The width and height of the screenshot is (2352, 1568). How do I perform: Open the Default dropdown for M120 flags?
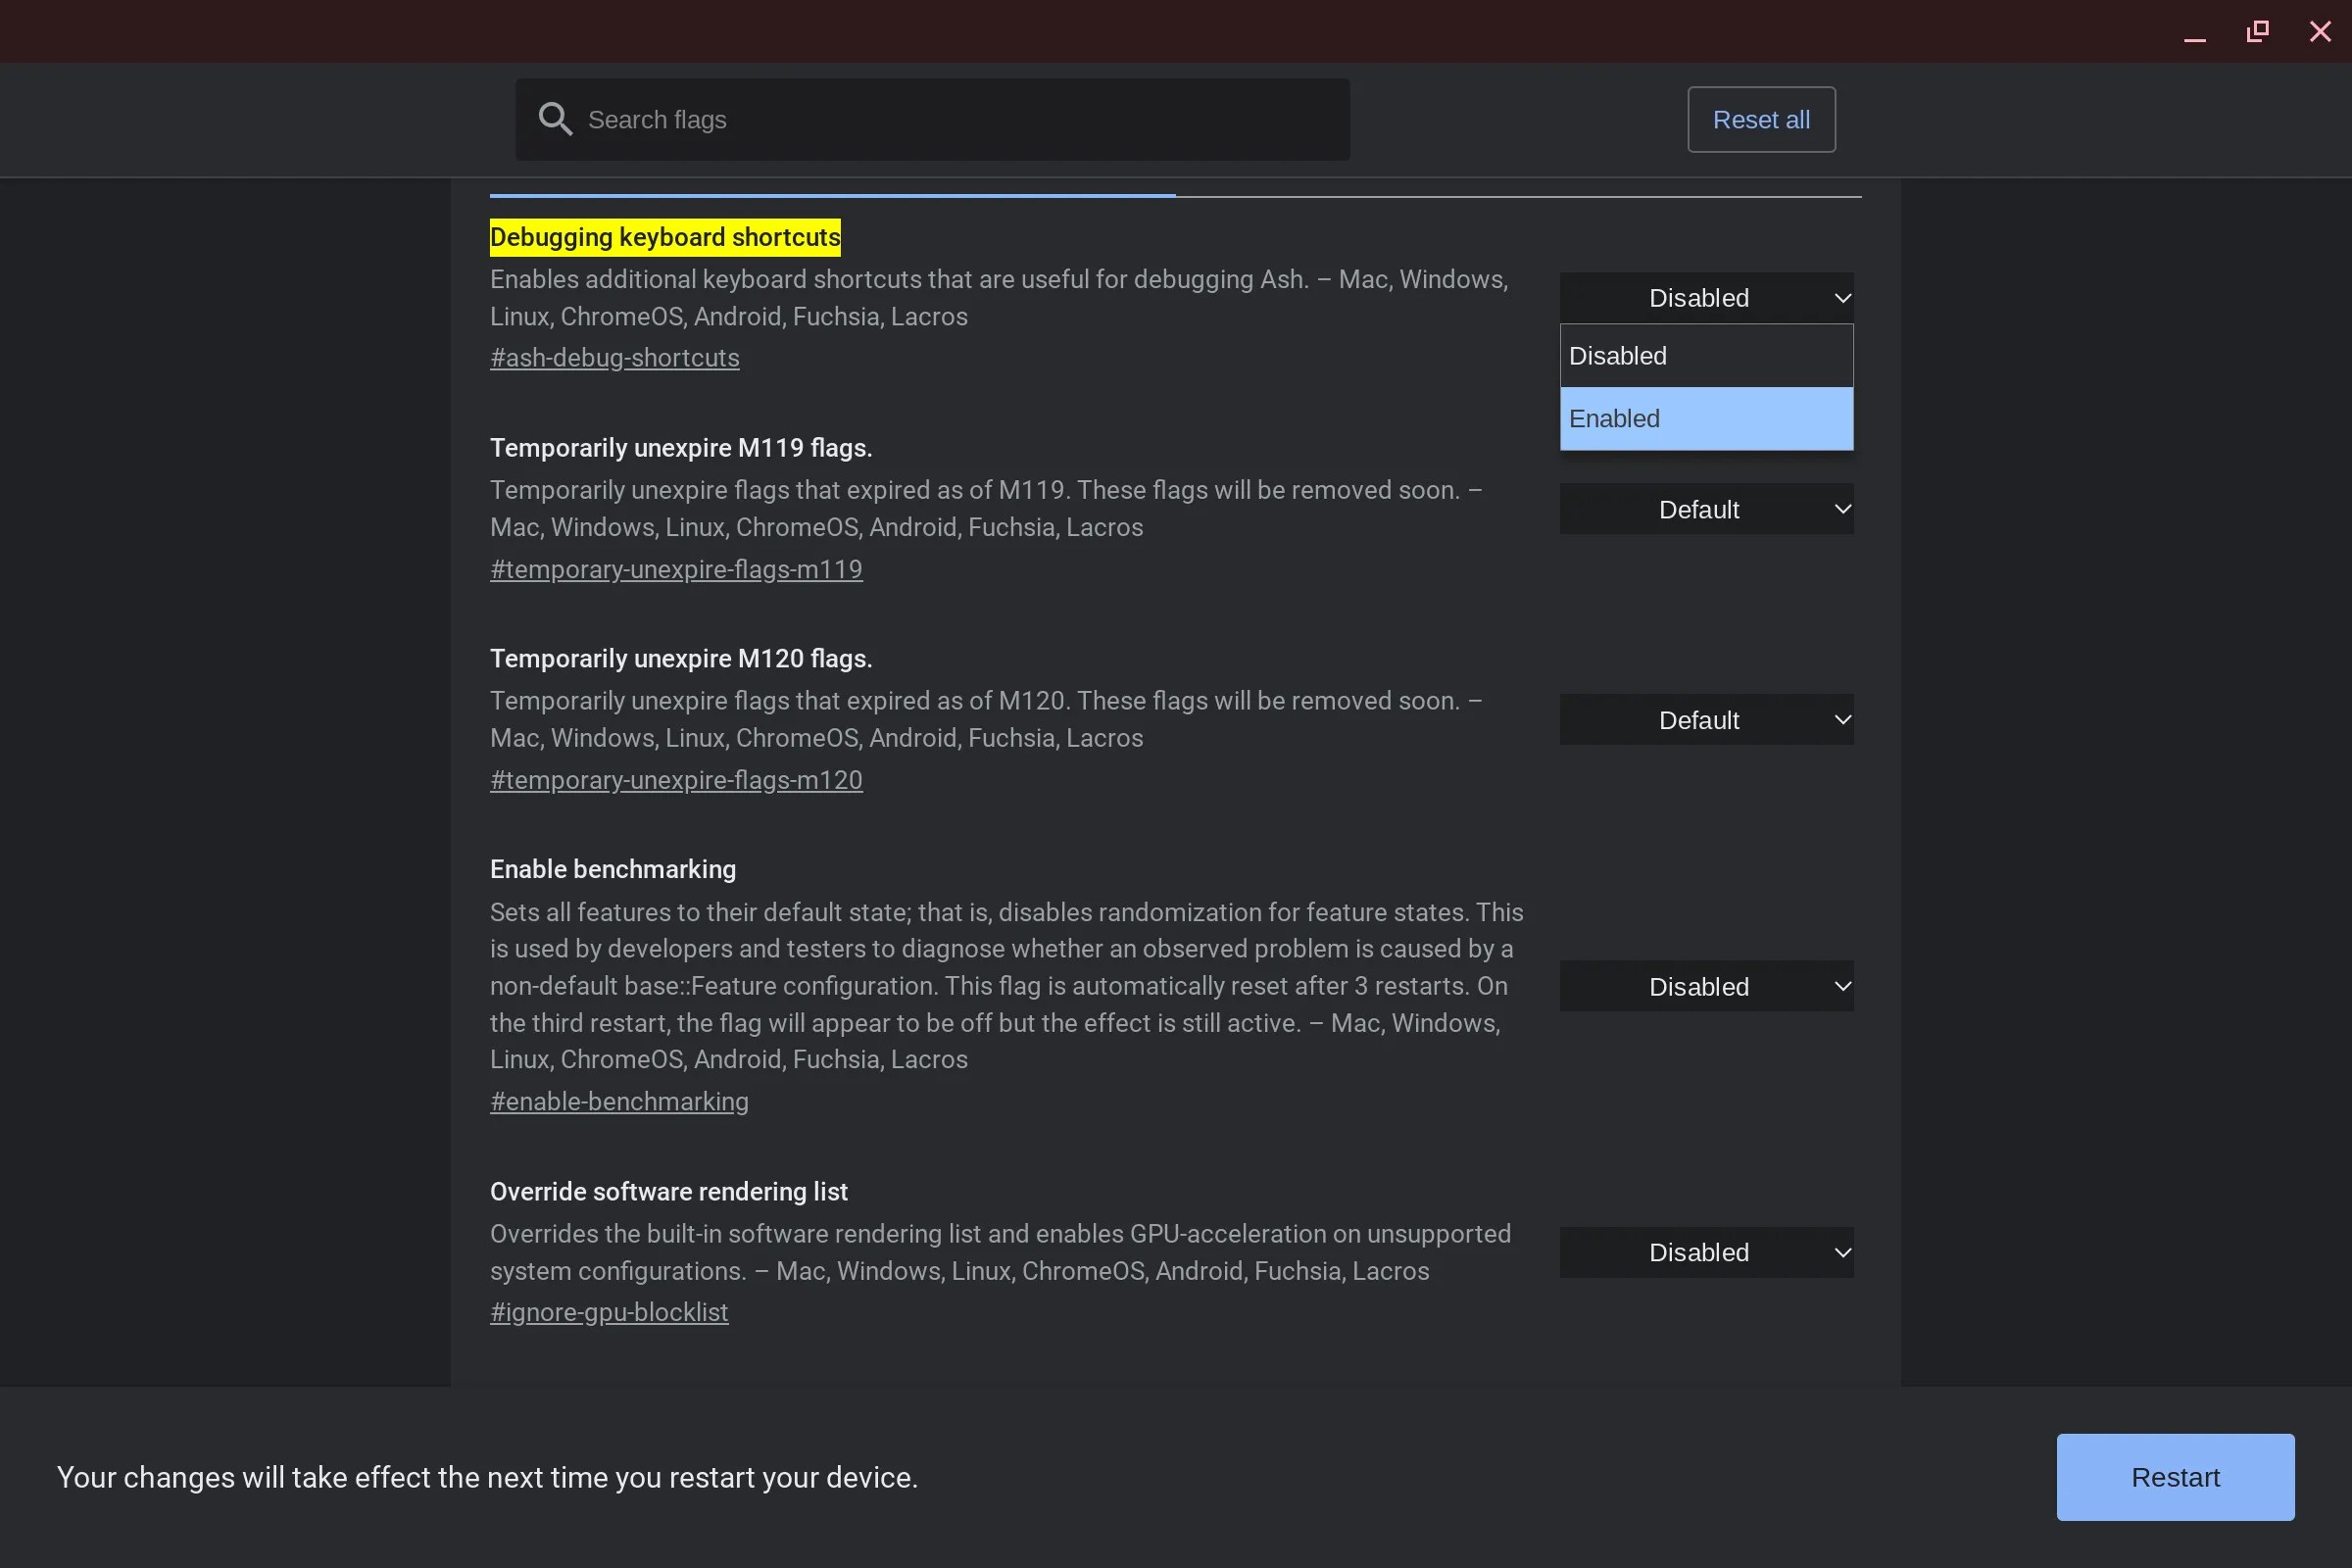1706,719
